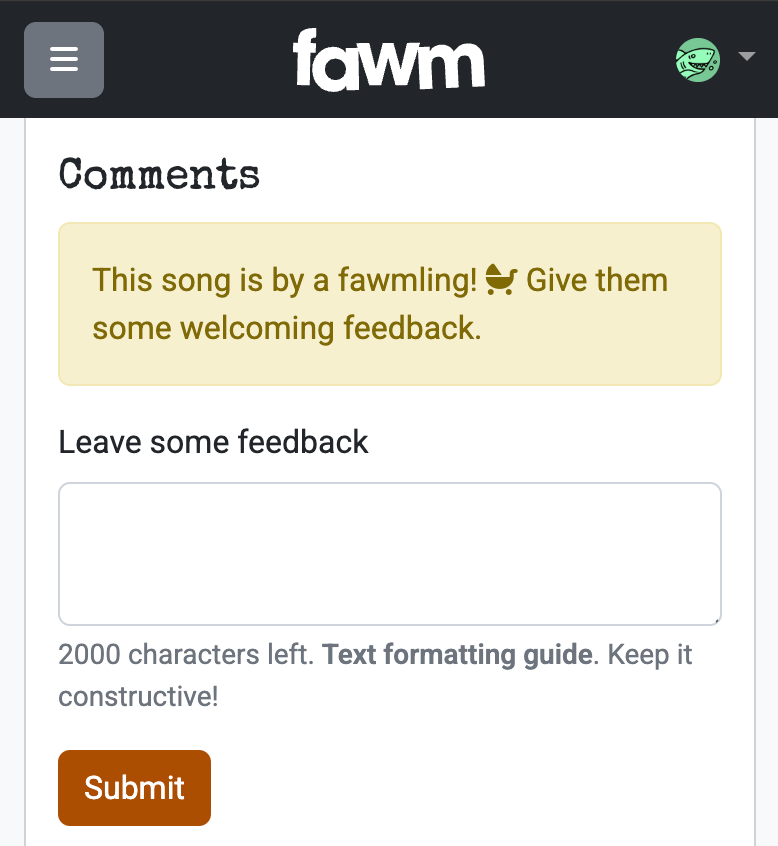Submit your feedback comment
The image size is (778, 846).
point(134,788)
